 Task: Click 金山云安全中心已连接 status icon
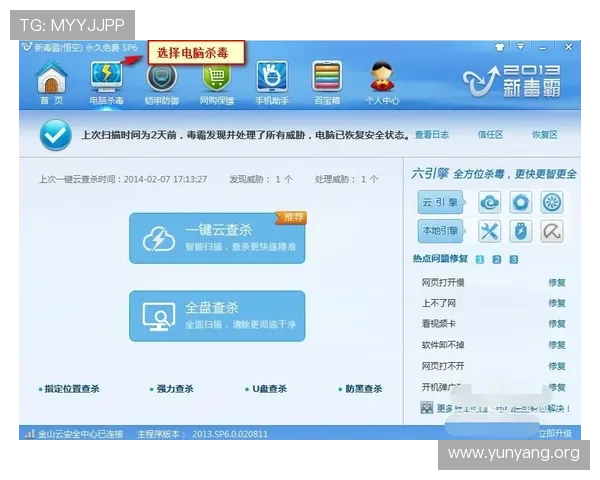tap(29, 434)
